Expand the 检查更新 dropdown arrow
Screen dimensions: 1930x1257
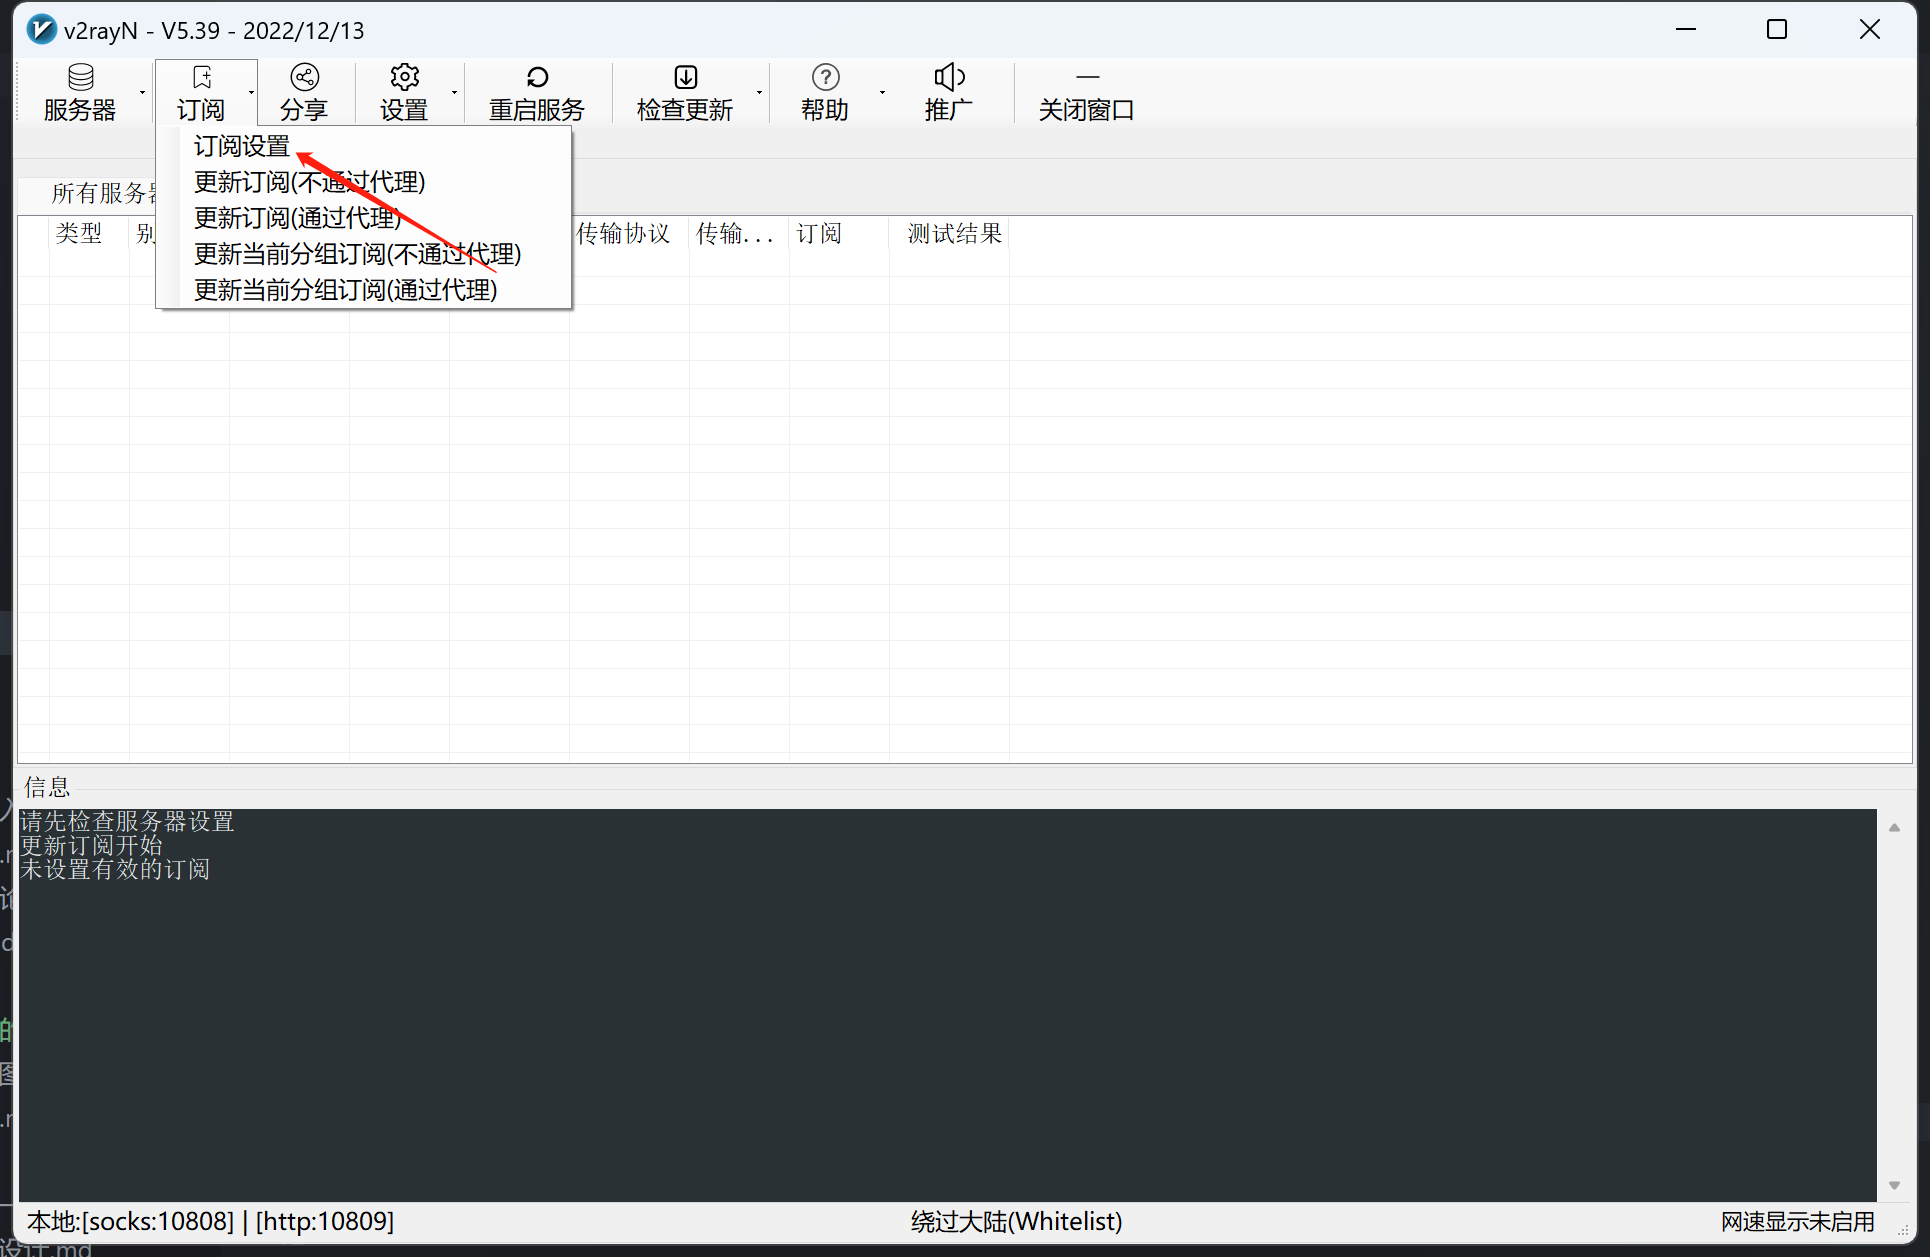pyautogui.click(x=760, y=93)
